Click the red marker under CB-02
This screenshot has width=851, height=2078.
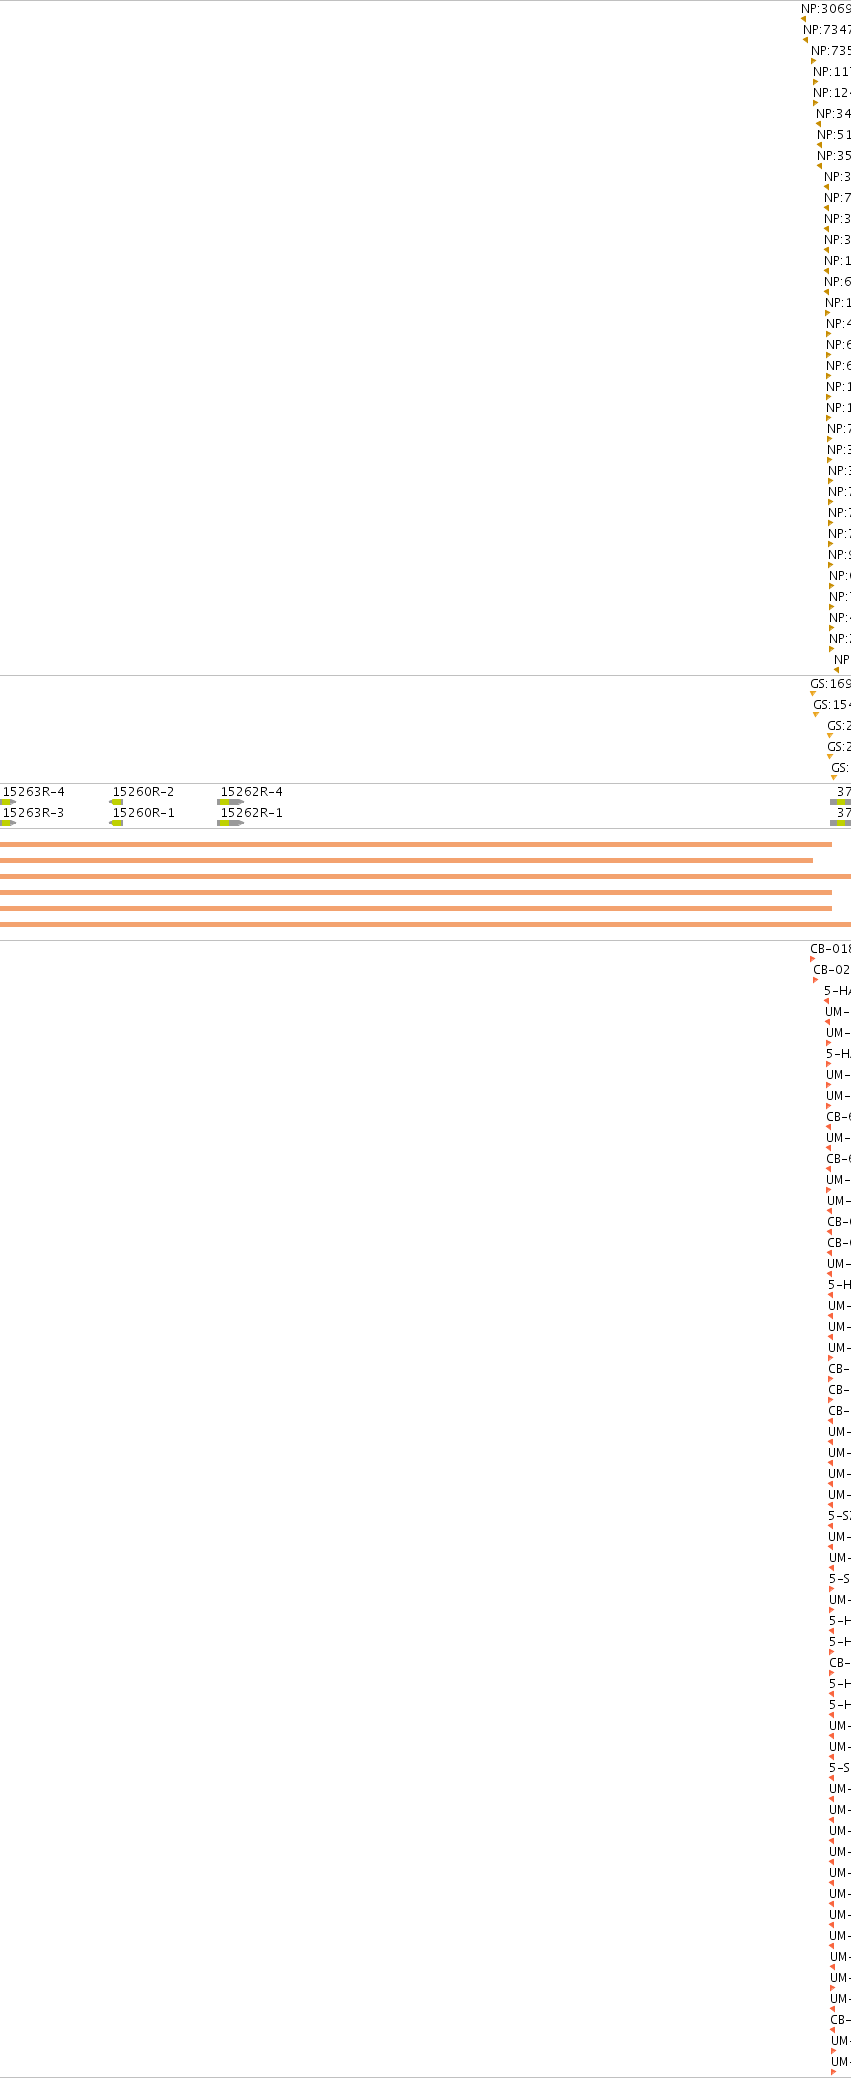pos(816,980)
